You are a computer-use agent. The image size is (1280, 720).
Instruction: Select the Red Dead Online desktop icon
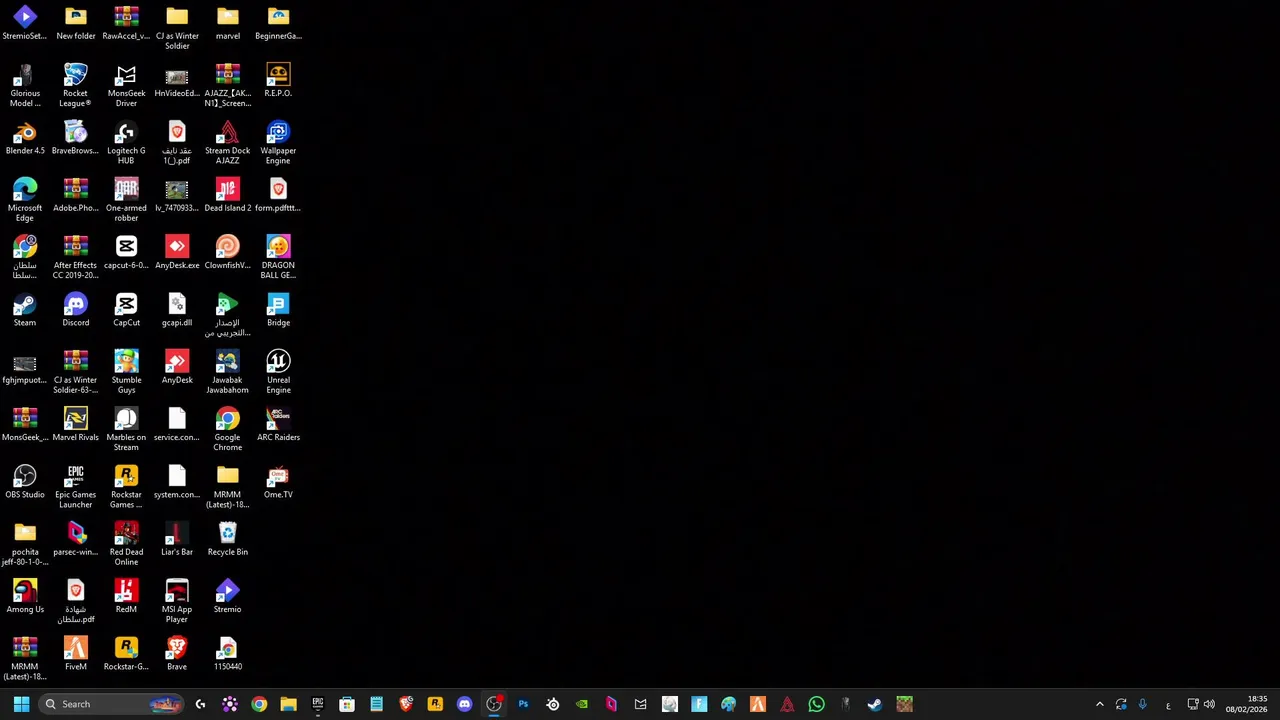click(126, 544)
